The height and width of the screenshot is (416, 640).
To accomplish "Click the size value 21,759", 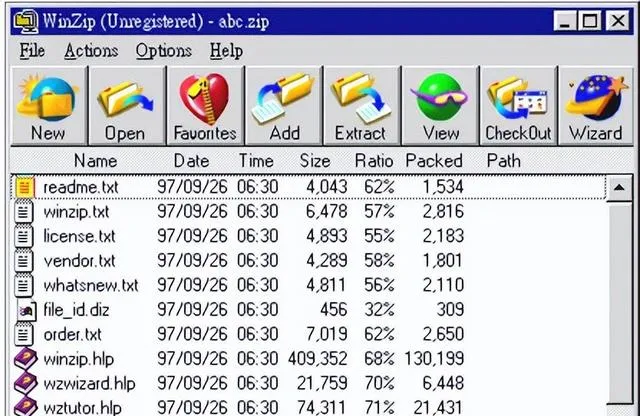I will pos(322,383).
